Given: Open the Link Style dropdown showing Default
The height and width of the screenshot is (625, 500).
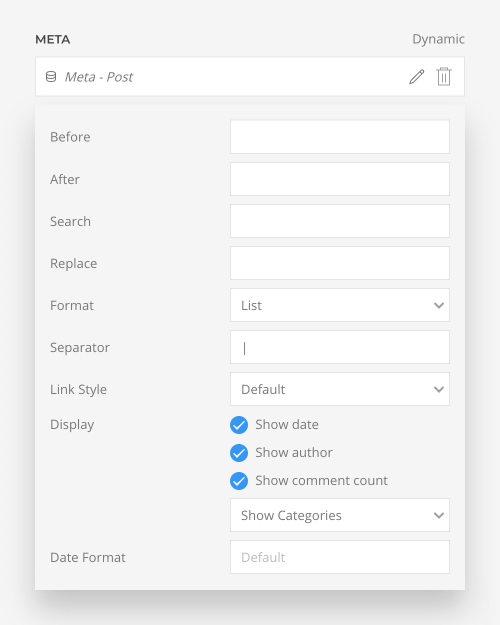Looking at the screenshot, I should pyautogui.click(x=340, y=389).
